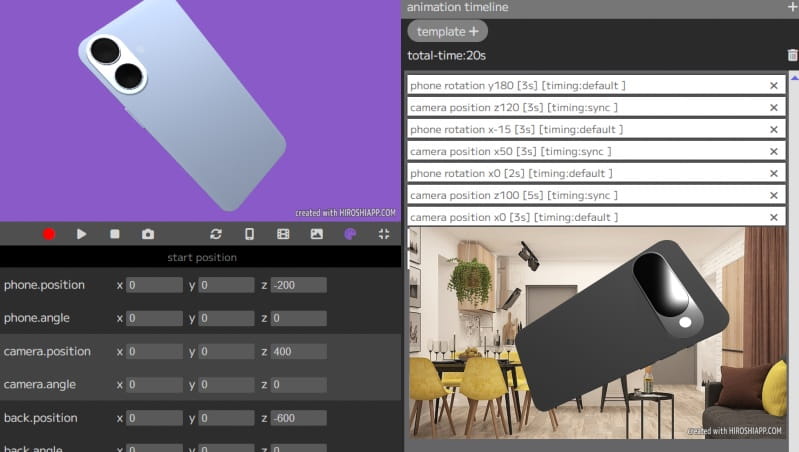Image resolution: width=799 pixels, height=452 pixels.
Task: Click the camera.position z value field
Action: pos(298,352)
